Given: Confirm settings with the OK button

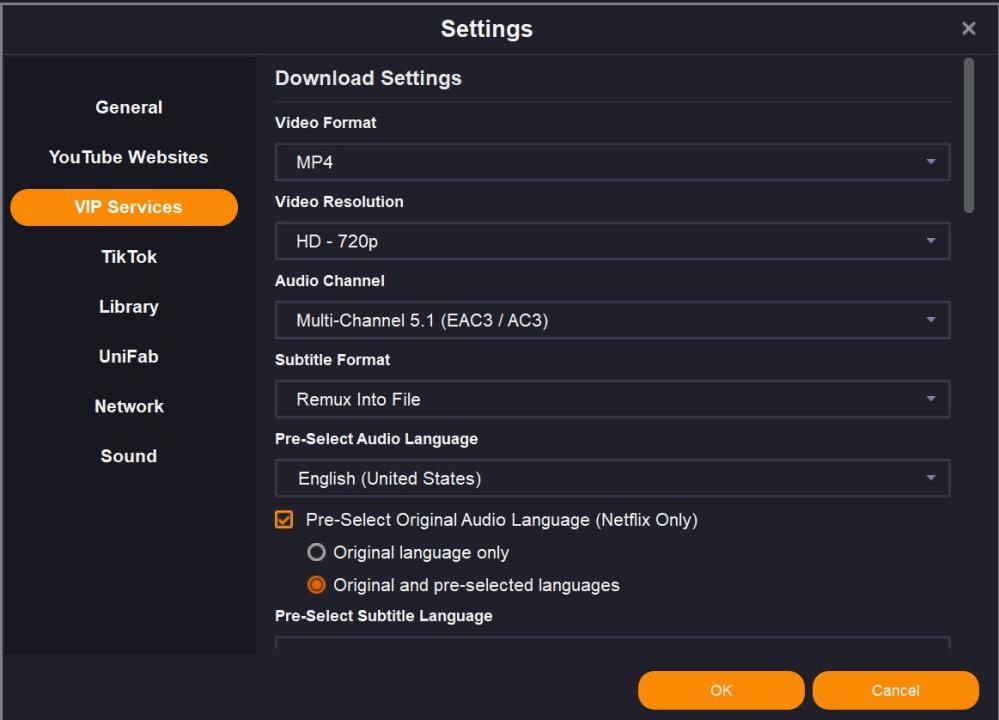Looking at the screenshot, I should point(721,690).
